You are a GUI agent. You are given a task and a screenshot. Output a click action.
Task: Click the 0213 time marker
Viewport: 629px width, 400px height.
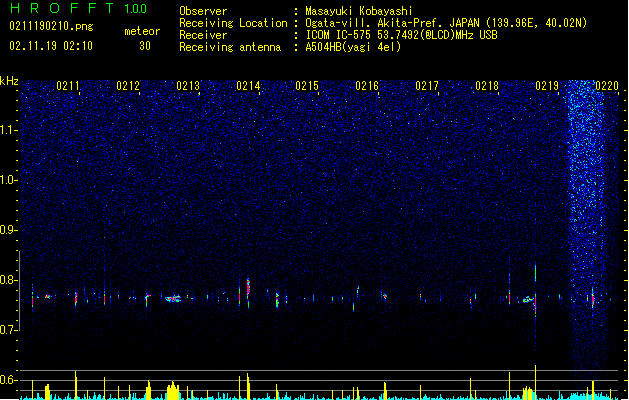click(x=188, y=86)
